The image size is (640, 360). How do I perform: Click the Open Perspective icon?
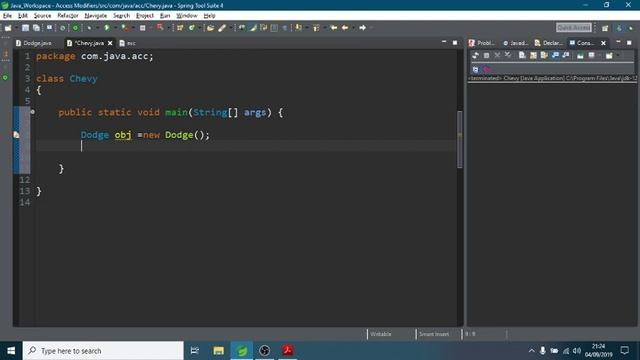[x=605, y=28]
